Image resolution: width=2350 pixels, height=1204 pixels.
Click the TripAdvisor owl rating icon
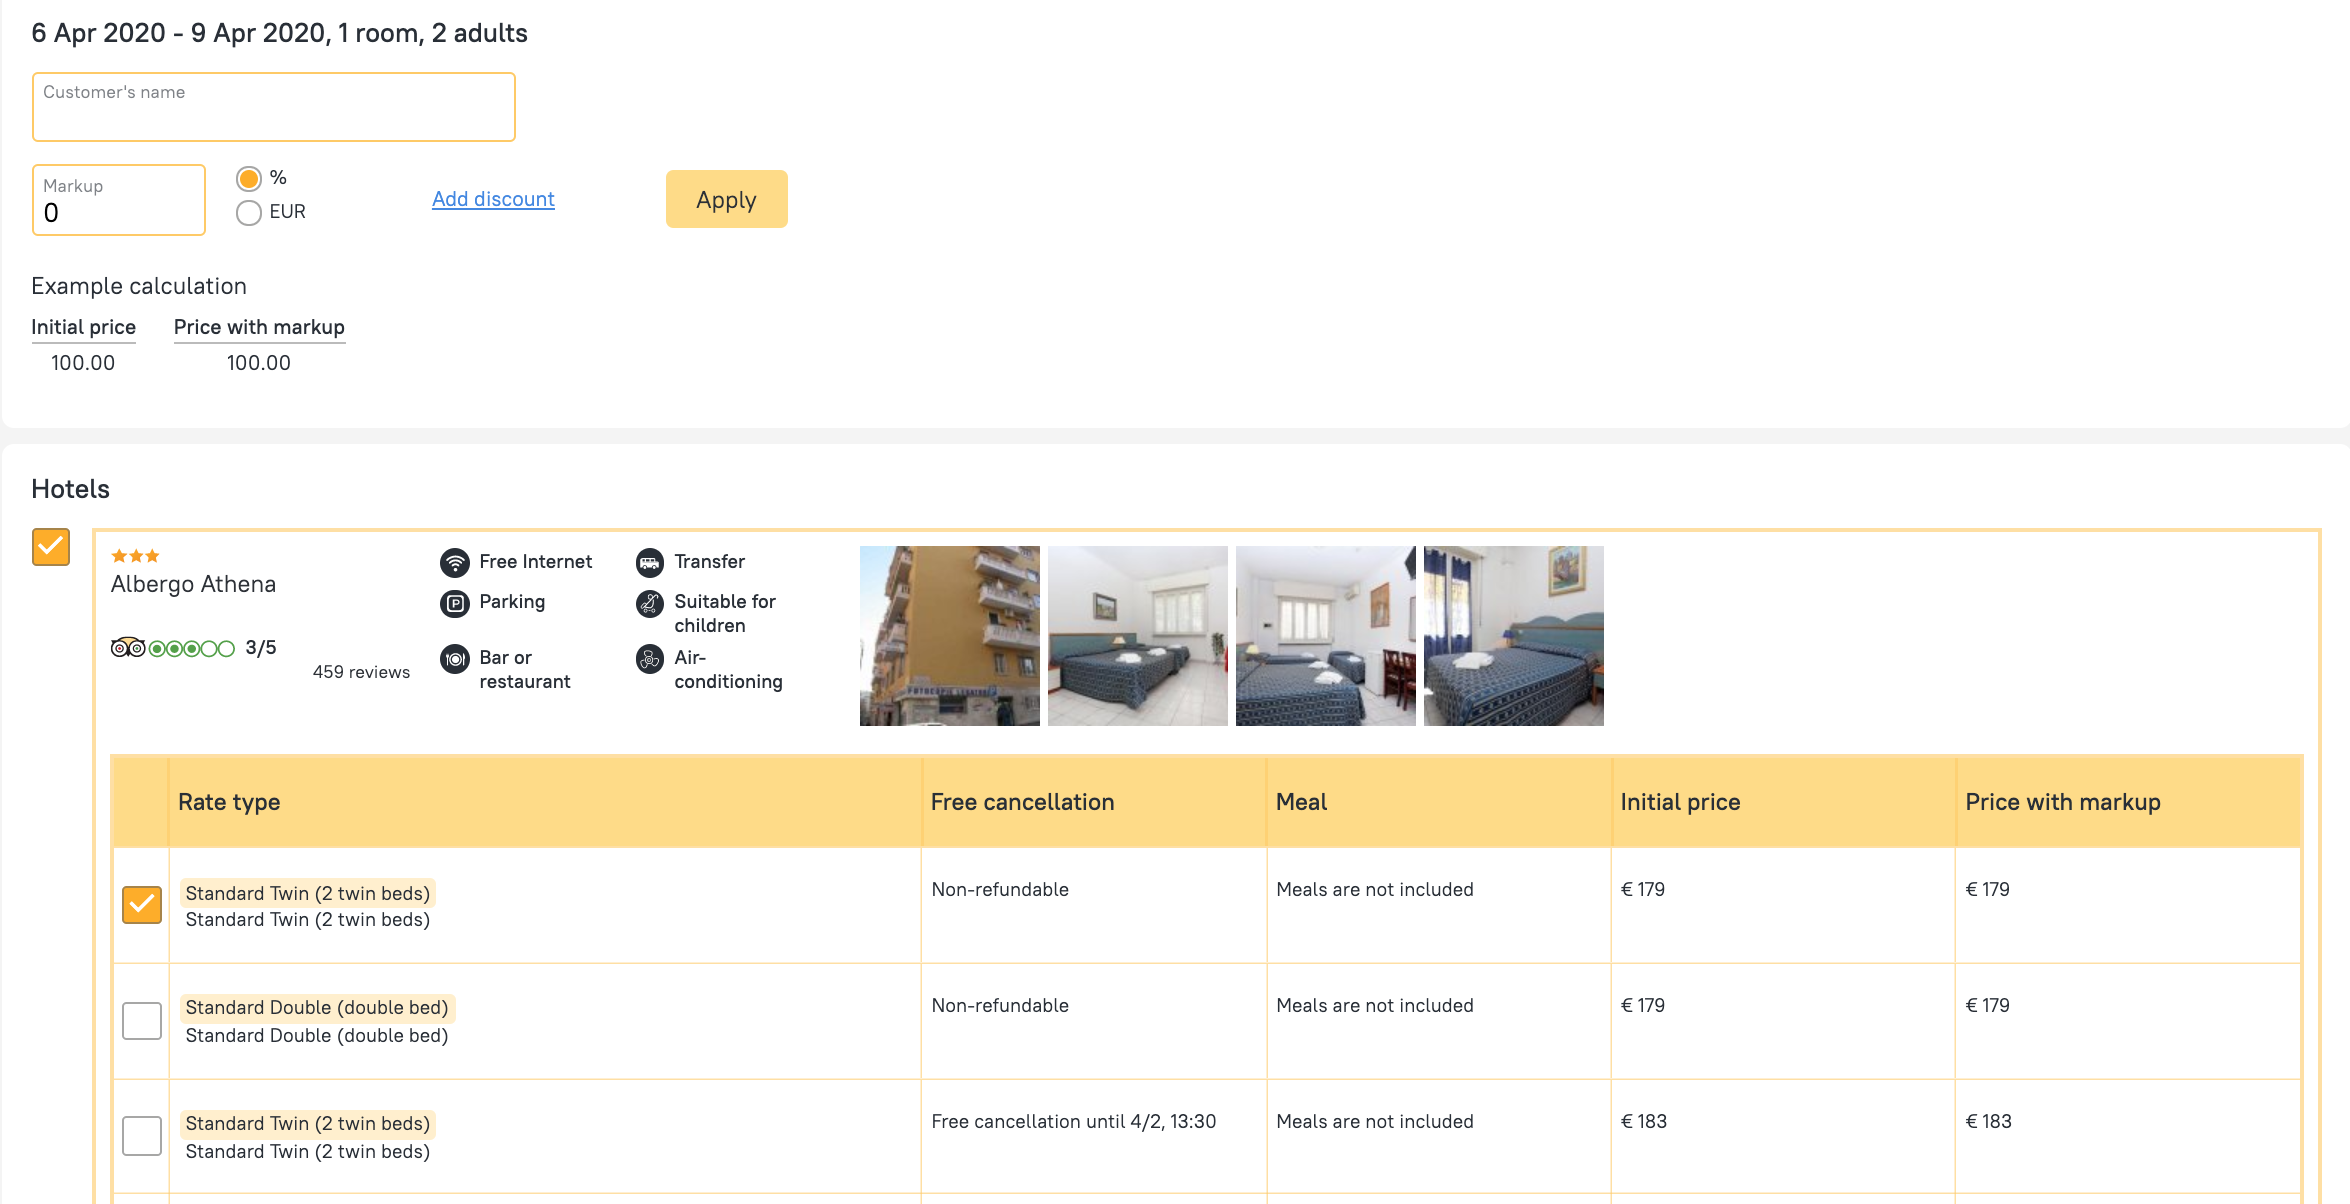click(128, 648)
